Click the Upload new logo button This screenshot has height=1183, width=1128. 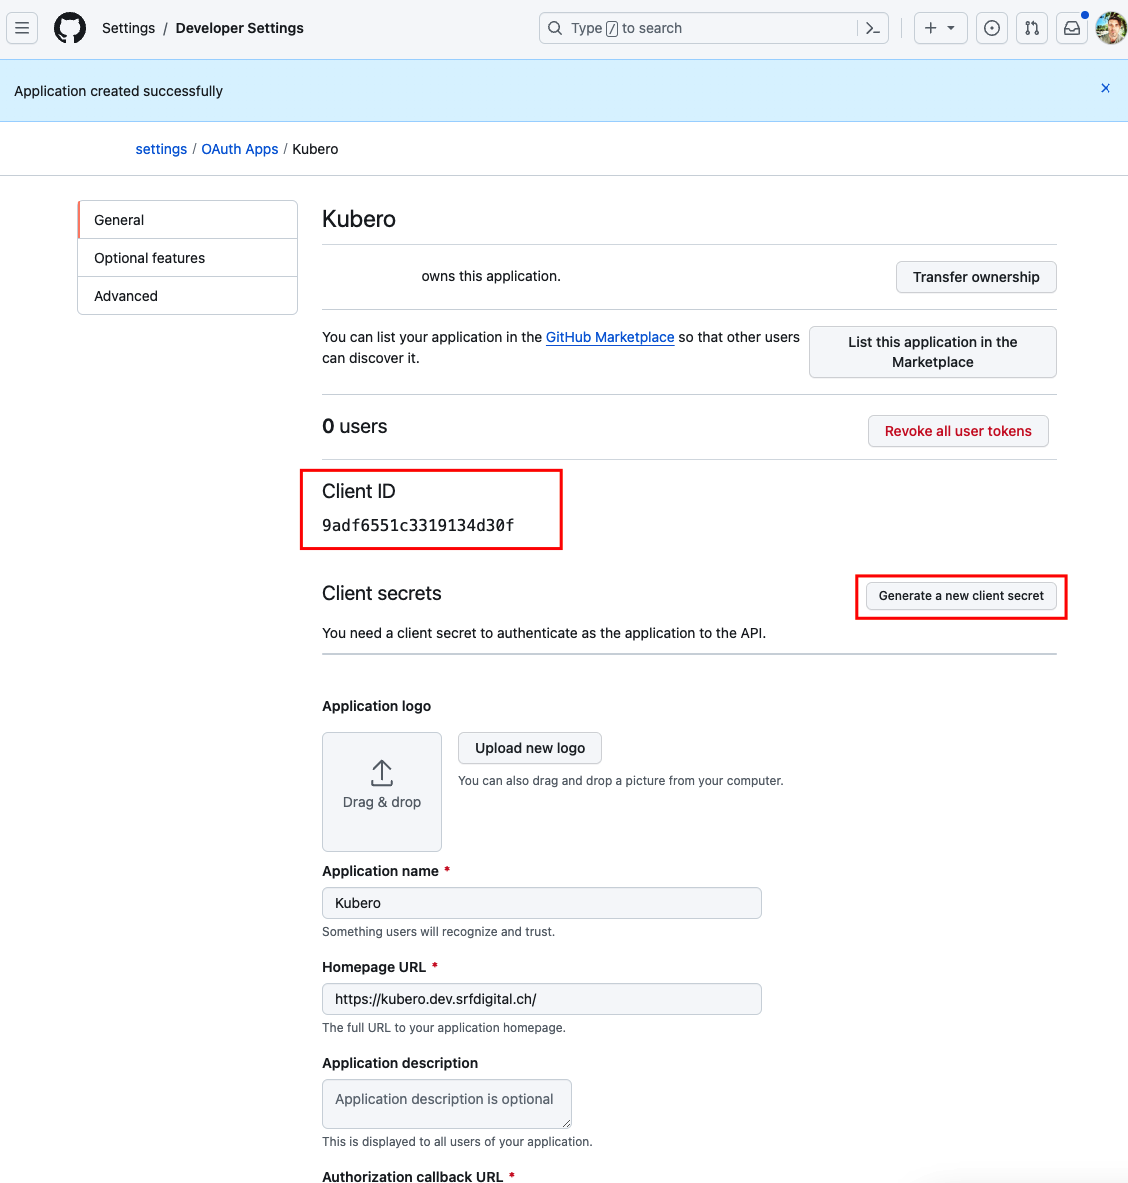(530, 748)
